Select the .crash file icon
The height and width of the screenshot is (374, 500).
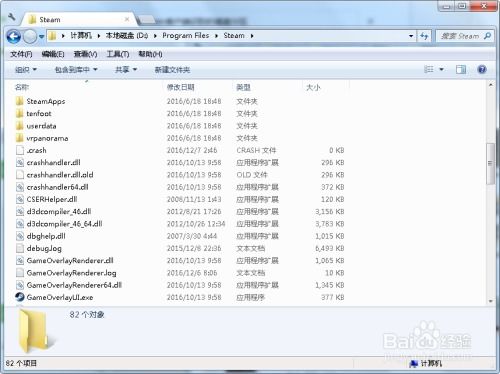click(20, 150)
